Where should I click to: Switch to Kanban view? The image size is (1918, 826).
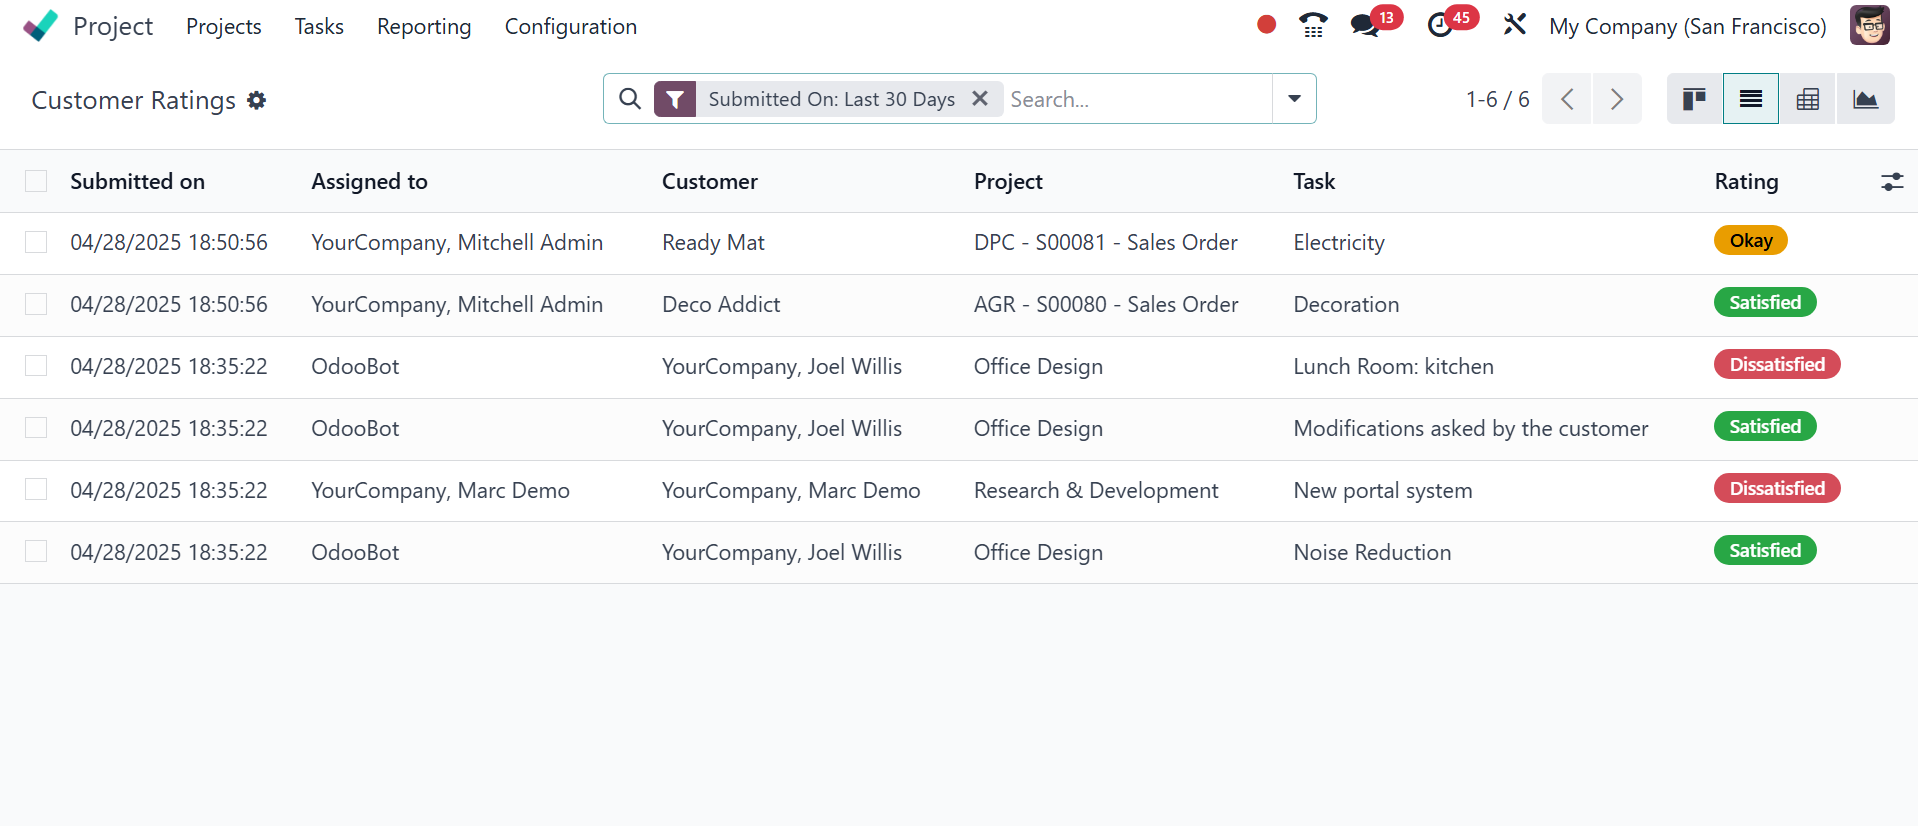[1694, 99]
